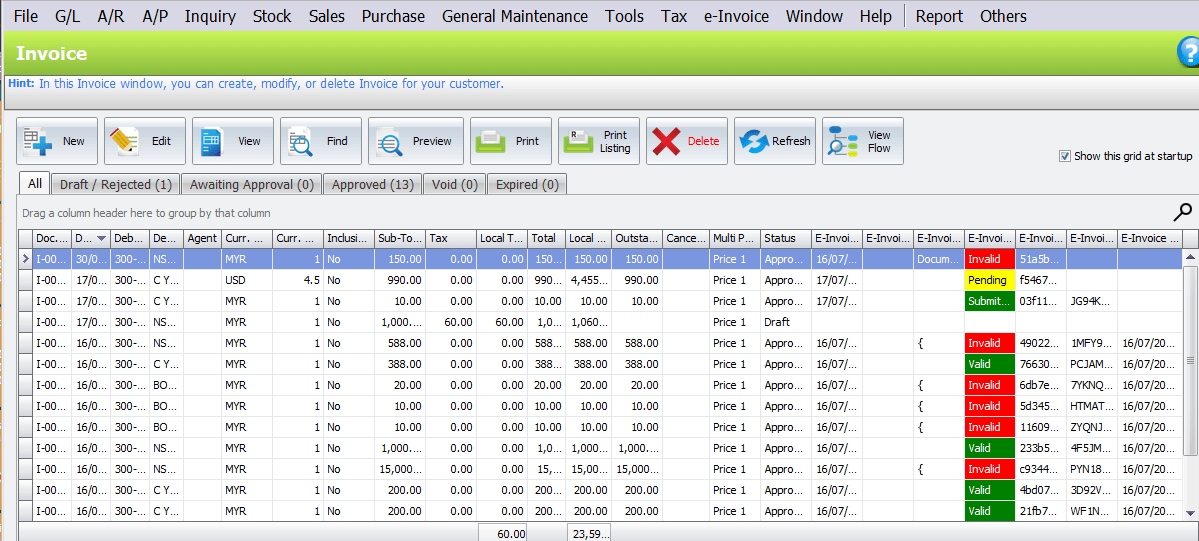The width and height of the screenshot is (1199, 541).
Task: Switch to the Void (0) tab
Action: pyautogui.click(x=454, y=184)
